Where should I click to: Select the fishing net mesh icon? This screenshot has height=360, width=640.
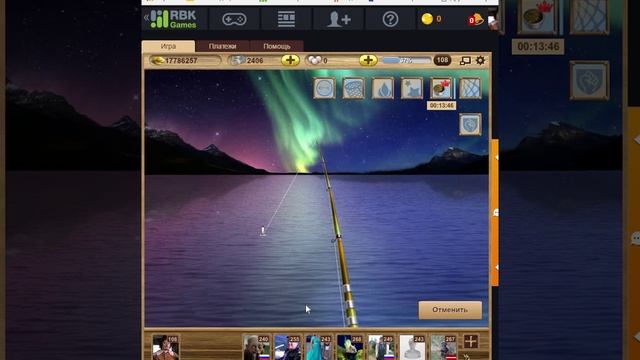470,88
